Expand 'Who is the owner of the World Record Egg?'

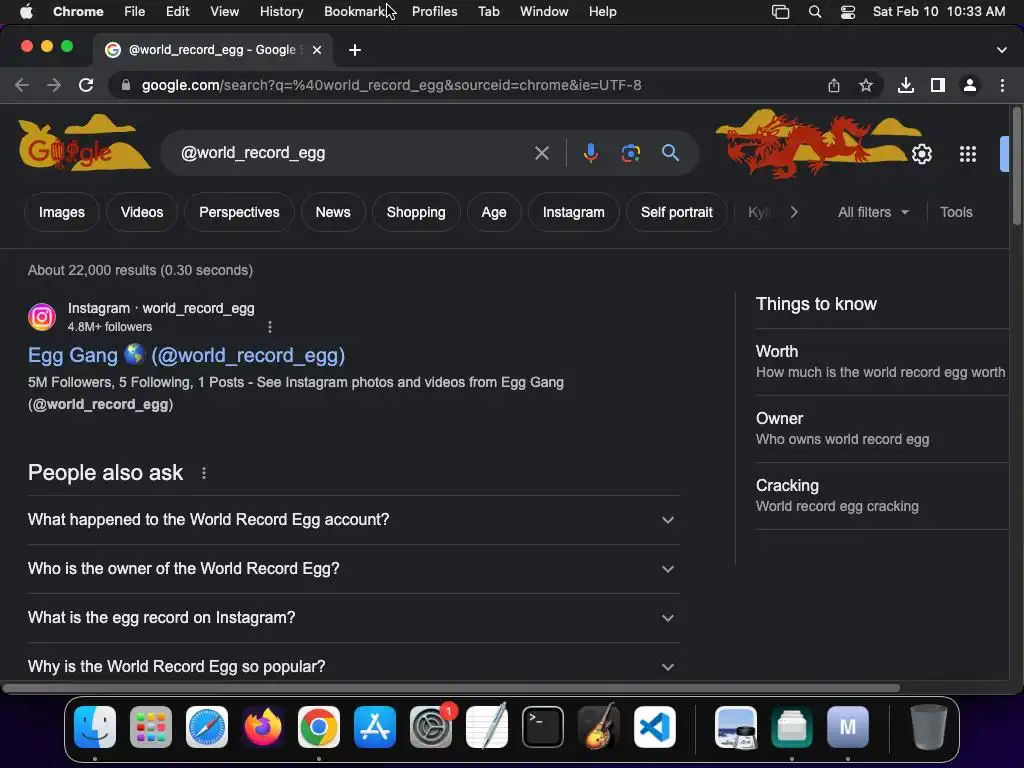pos(353,569)
